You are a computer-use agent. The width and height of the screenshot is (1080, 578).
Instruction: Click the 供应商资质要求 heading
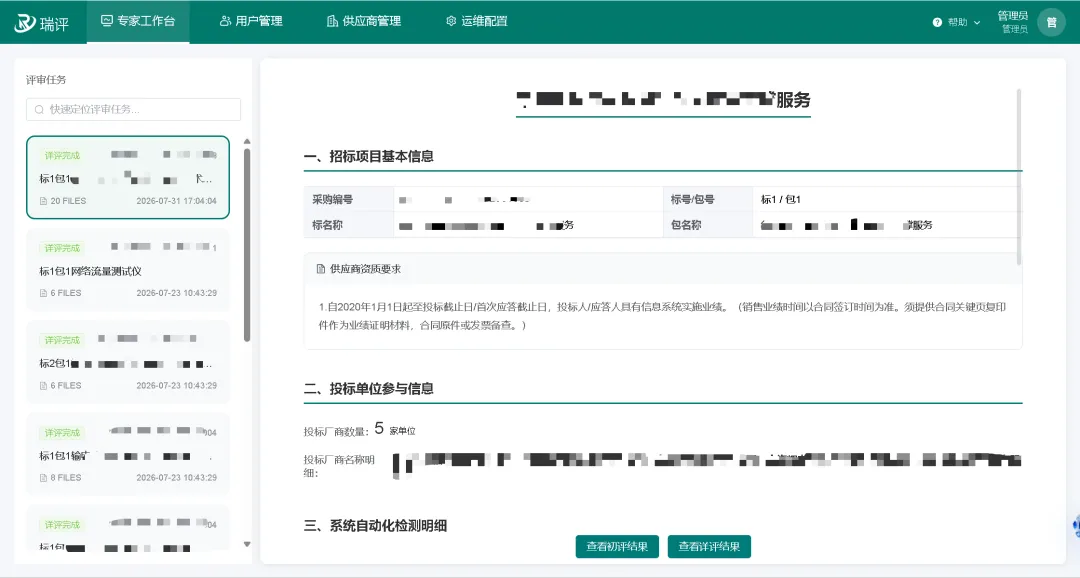[365, 269]
